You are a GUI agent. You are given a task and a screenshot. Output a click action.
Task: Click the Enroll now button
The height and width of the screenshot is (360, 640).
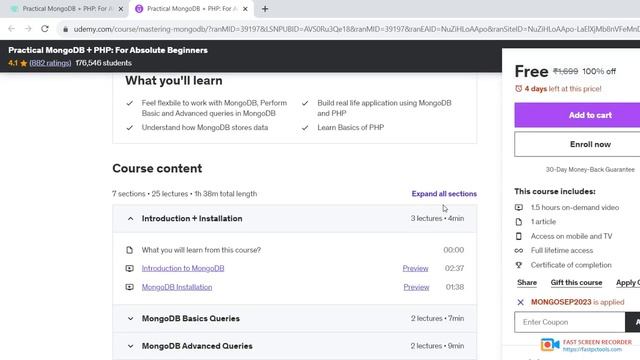[x=577, y=144]
